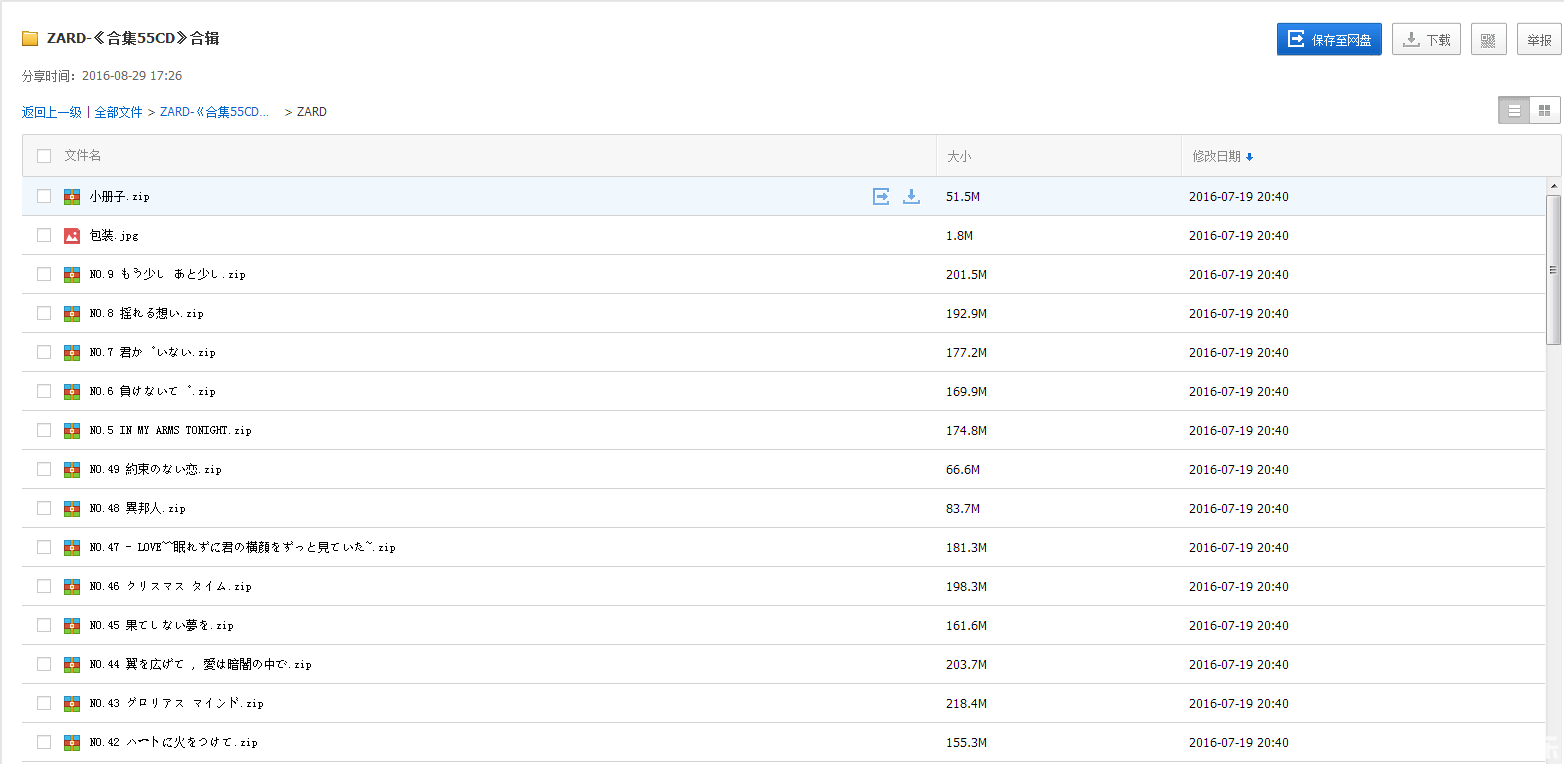Open NO.49 約束のない恋.zip

[x=155, y=470]
